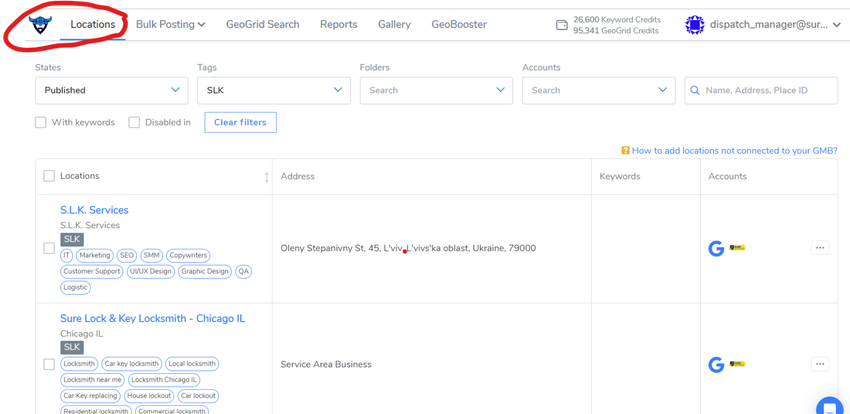Click the 95,341 GeoGrid Credits text

coord(616,31)
